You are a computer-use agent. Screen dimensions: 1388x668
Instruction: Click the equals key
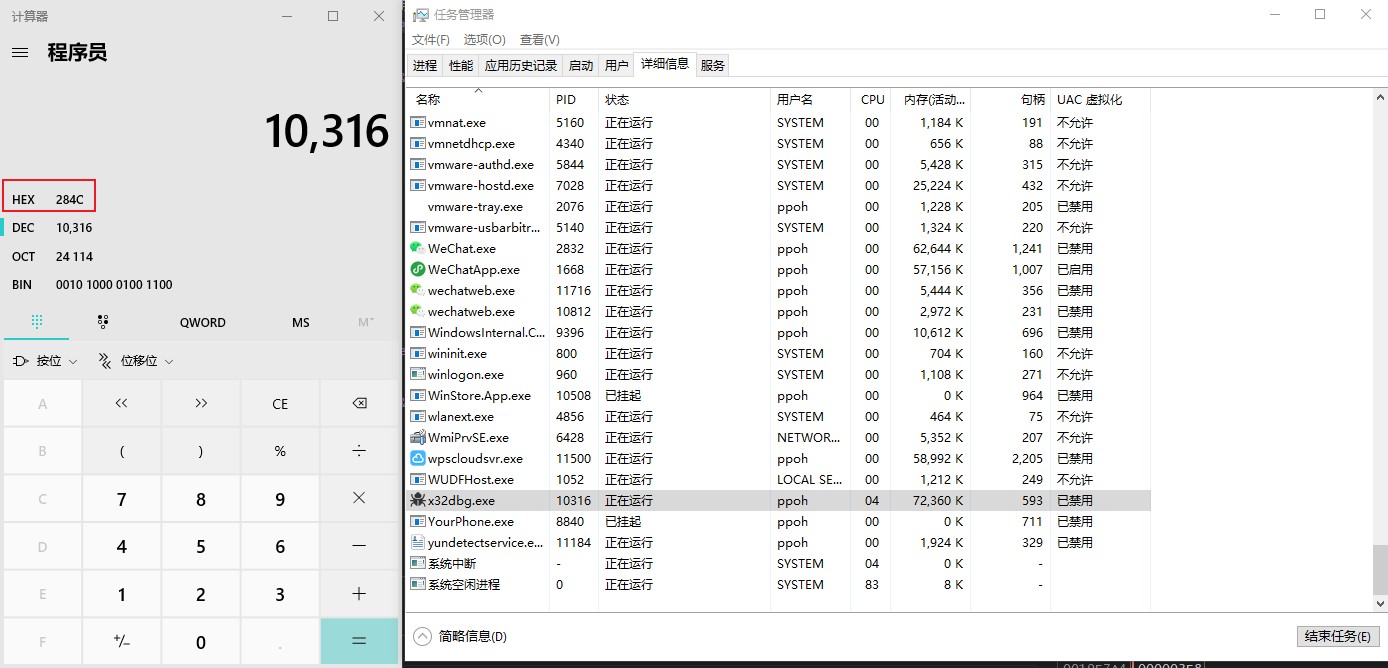[359, 641]
